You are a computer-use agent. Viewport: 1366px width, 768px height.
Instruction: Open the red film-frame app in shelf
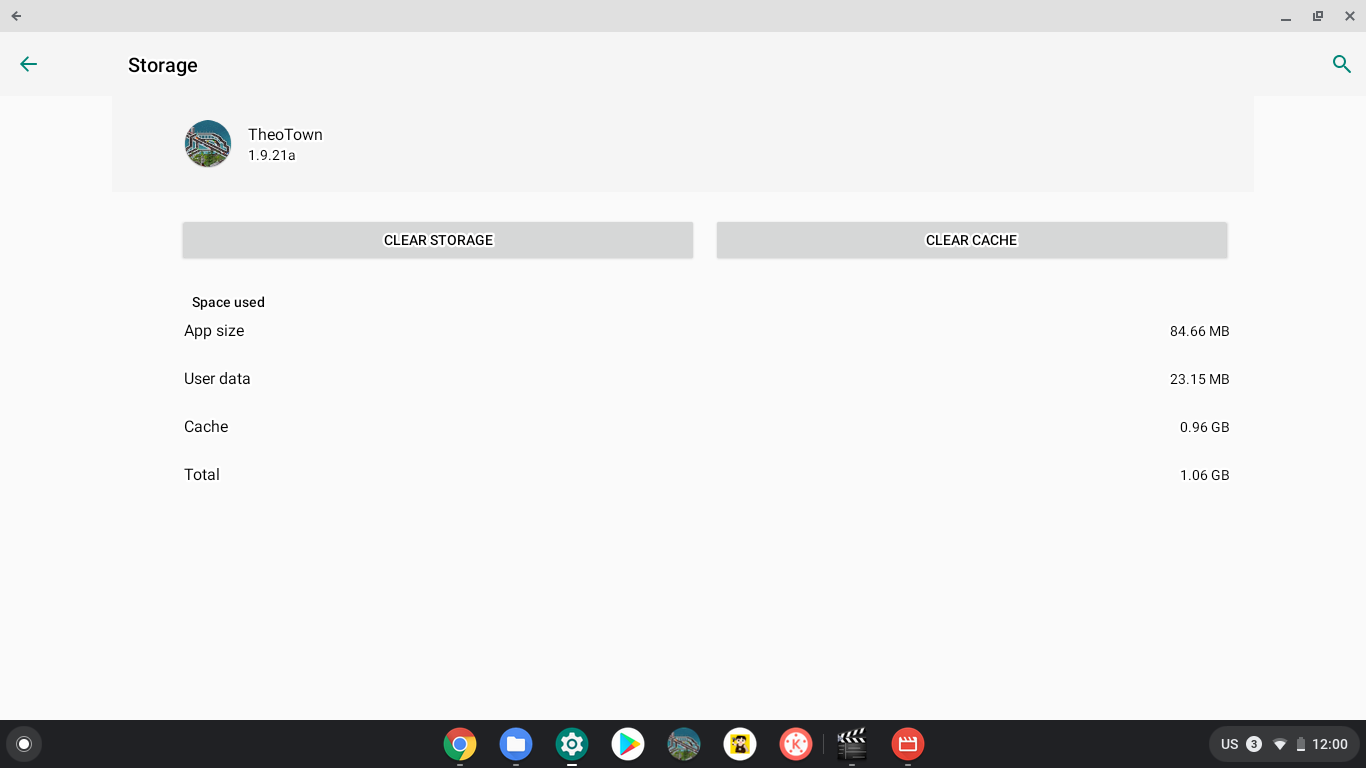908,744
